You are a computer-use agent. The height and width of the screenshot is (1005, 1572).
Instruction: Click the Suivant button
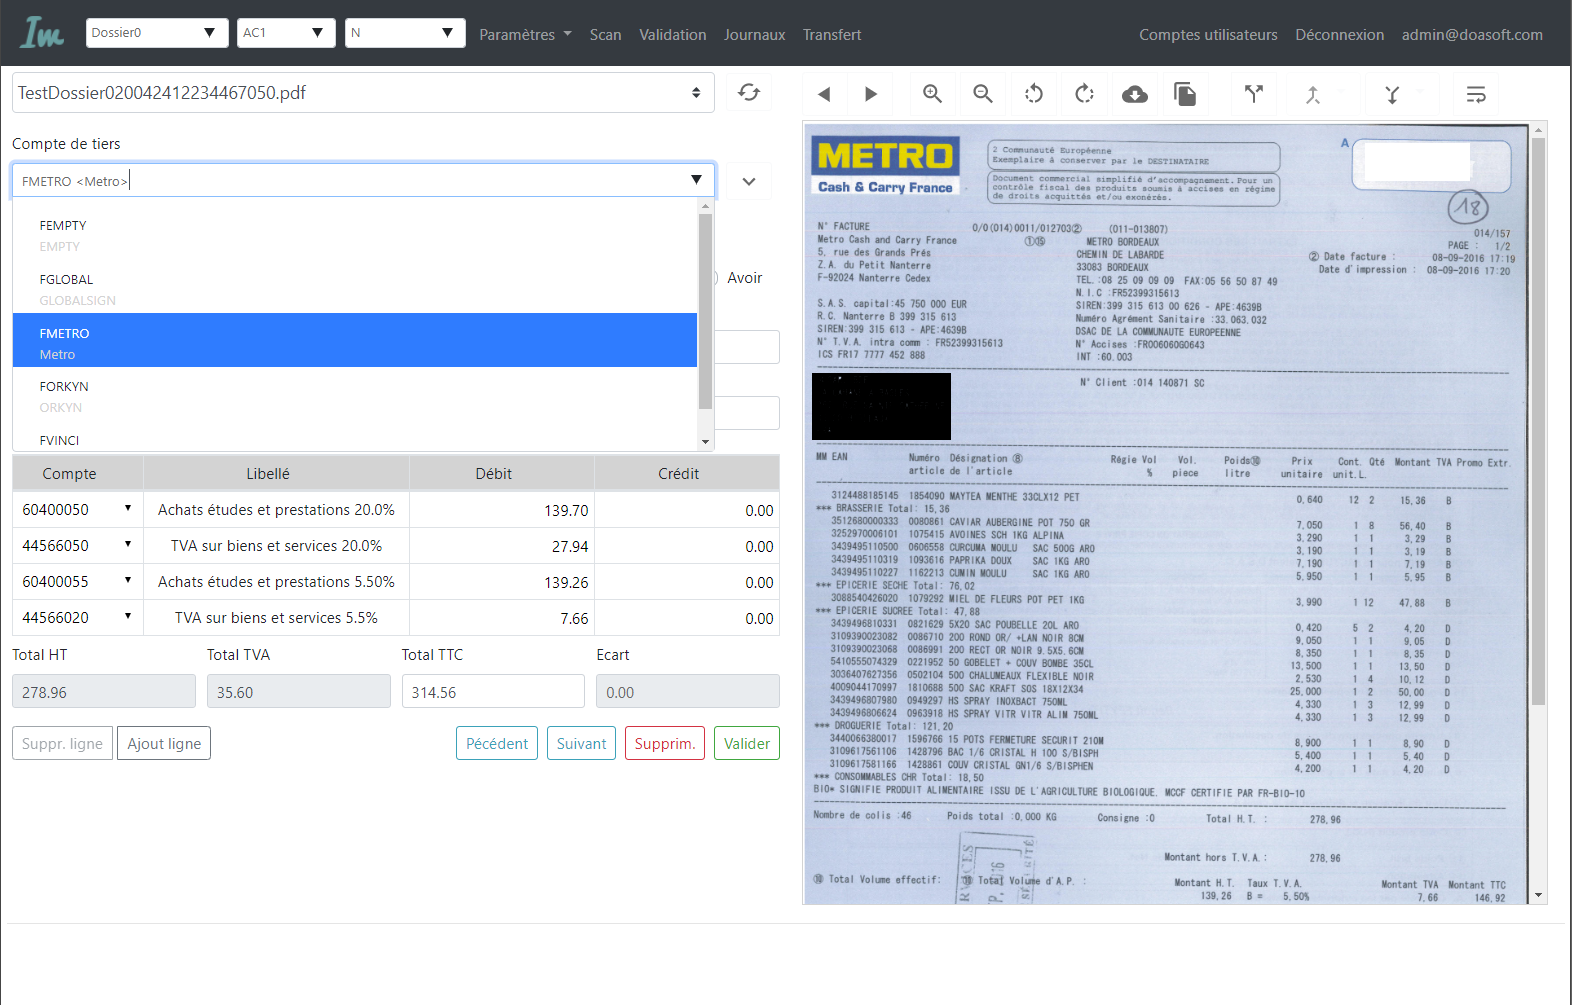pos(581,743)
